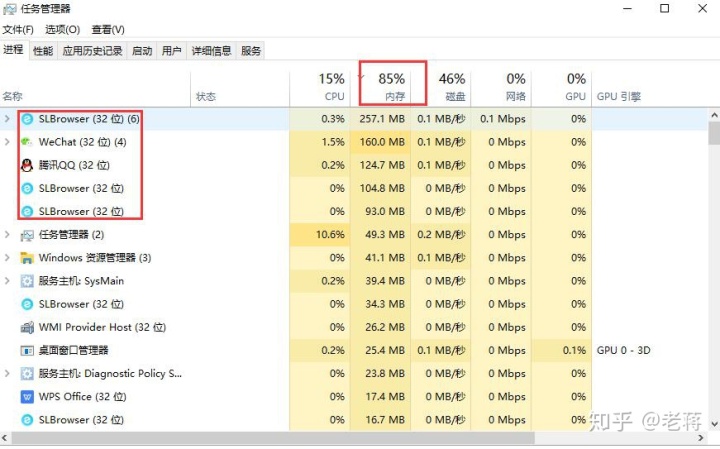Open the 选项(O) menu
Image resolution: width=720 pixels, height=449 pixels.
62,30
